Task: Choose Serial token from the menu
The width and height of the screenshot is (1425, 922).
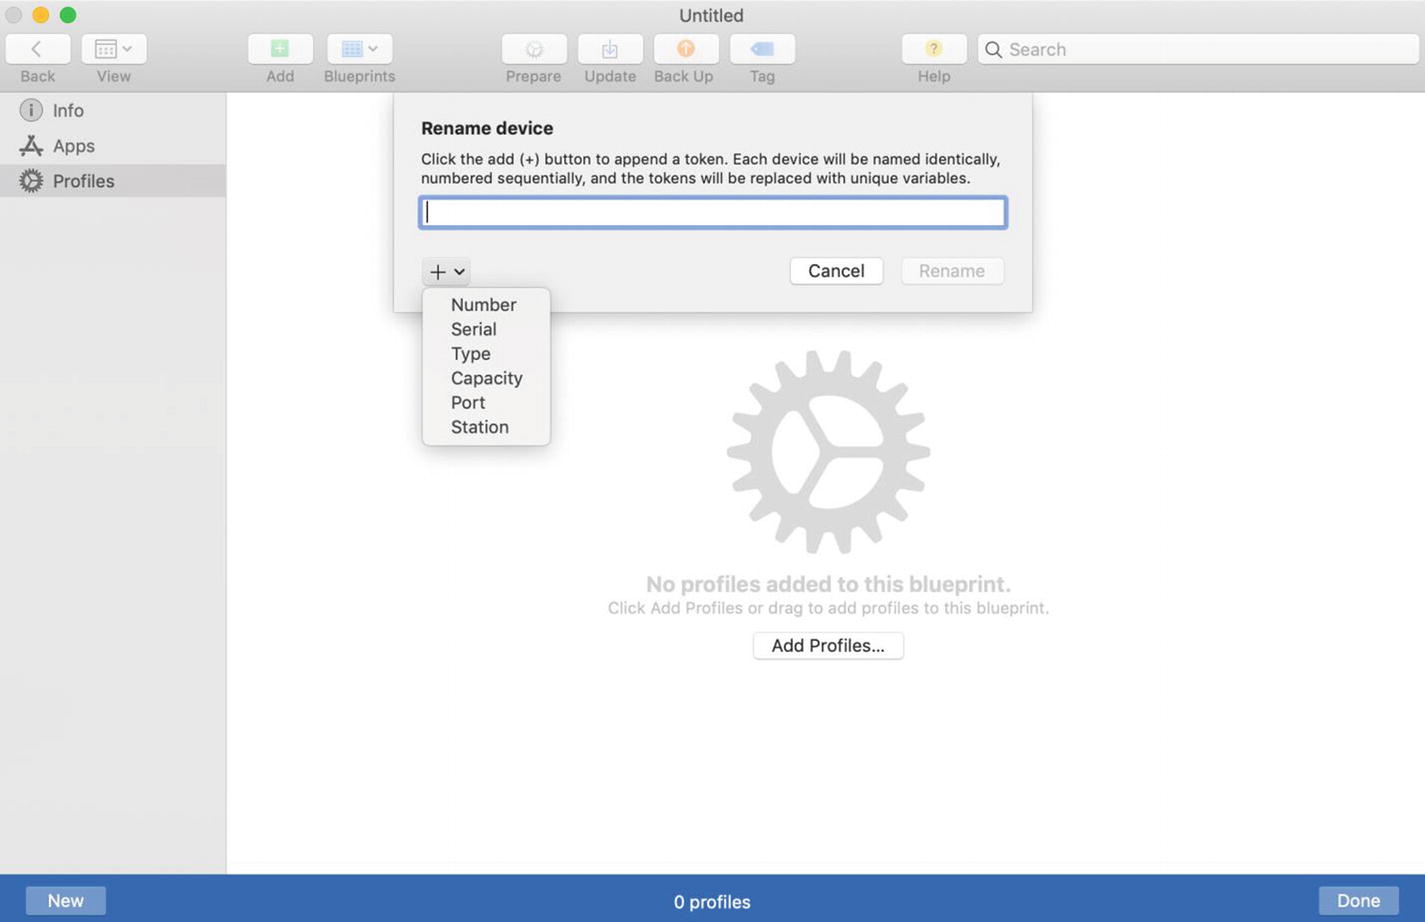Action: tap(486, 329)
